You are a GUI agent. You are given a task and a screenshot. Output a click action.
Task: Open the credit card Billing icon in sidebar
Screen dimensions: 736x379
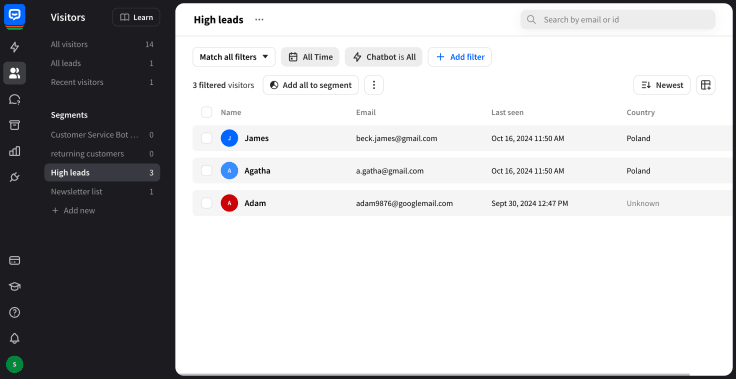pos(15,261)
